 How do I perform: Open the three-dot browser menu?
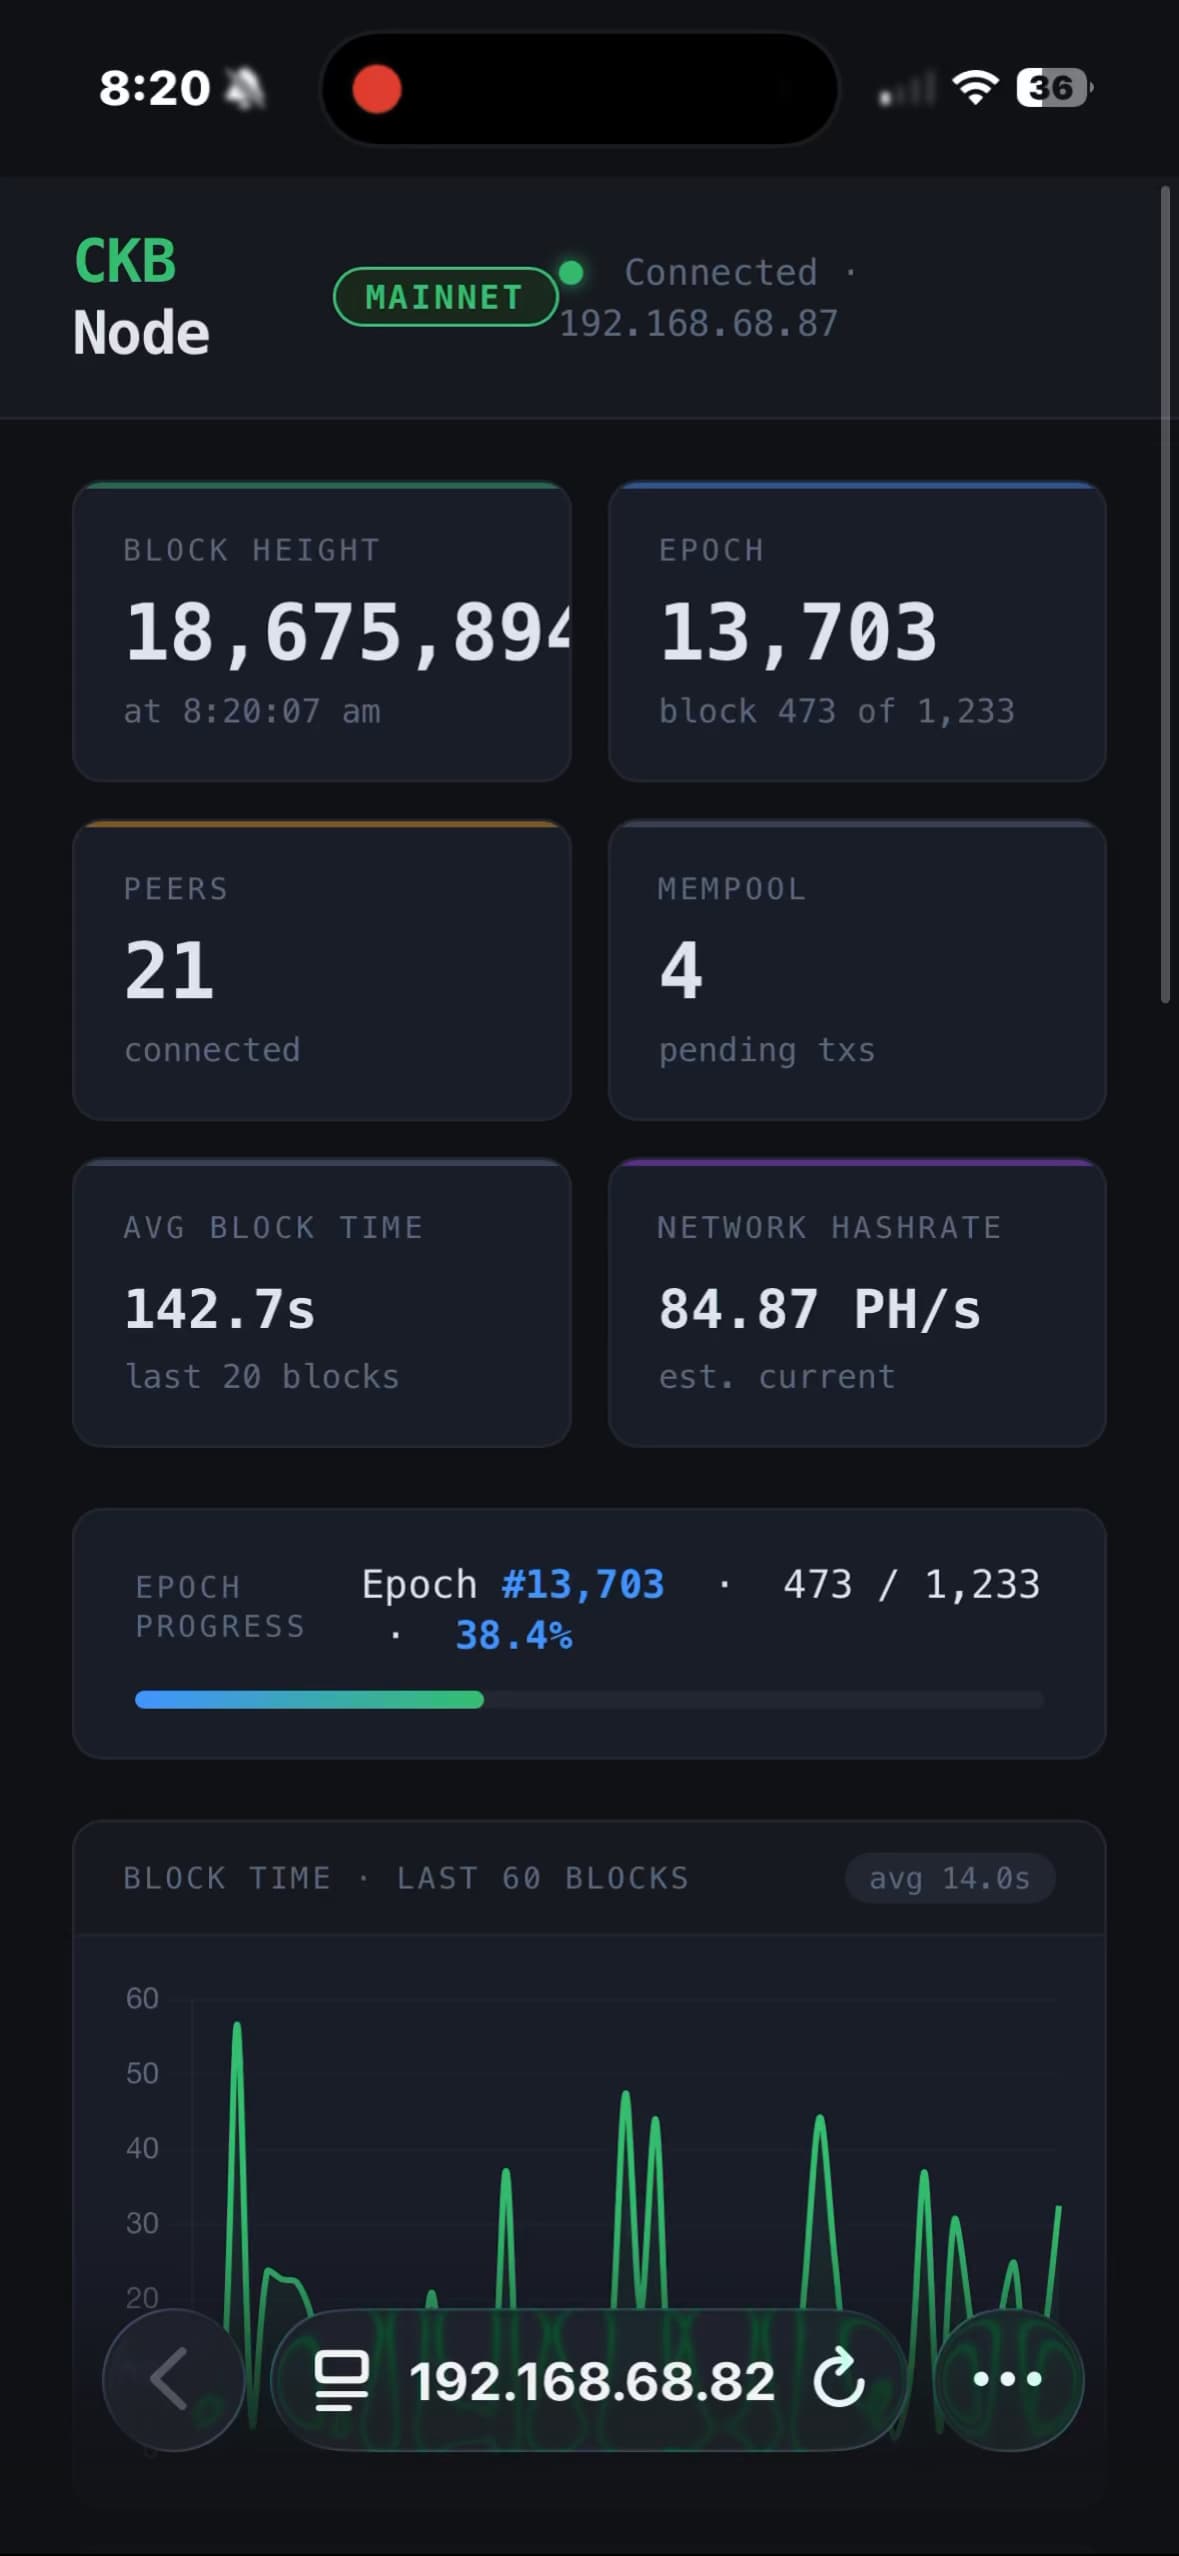tap(1007, 2378)
